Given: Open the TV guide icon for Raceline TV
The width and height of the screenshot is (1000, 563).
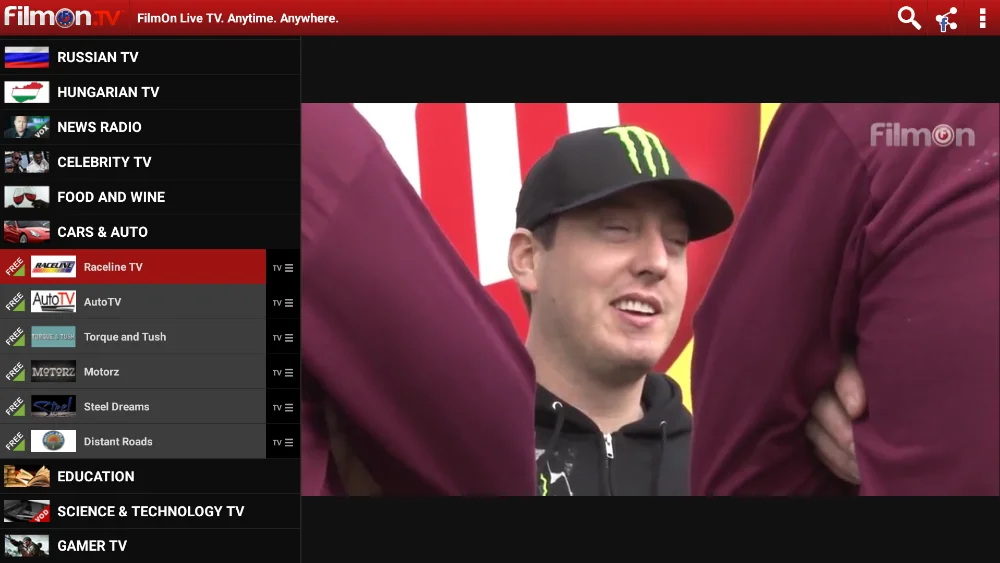Looking at the screenshot, I should [283, 267].
